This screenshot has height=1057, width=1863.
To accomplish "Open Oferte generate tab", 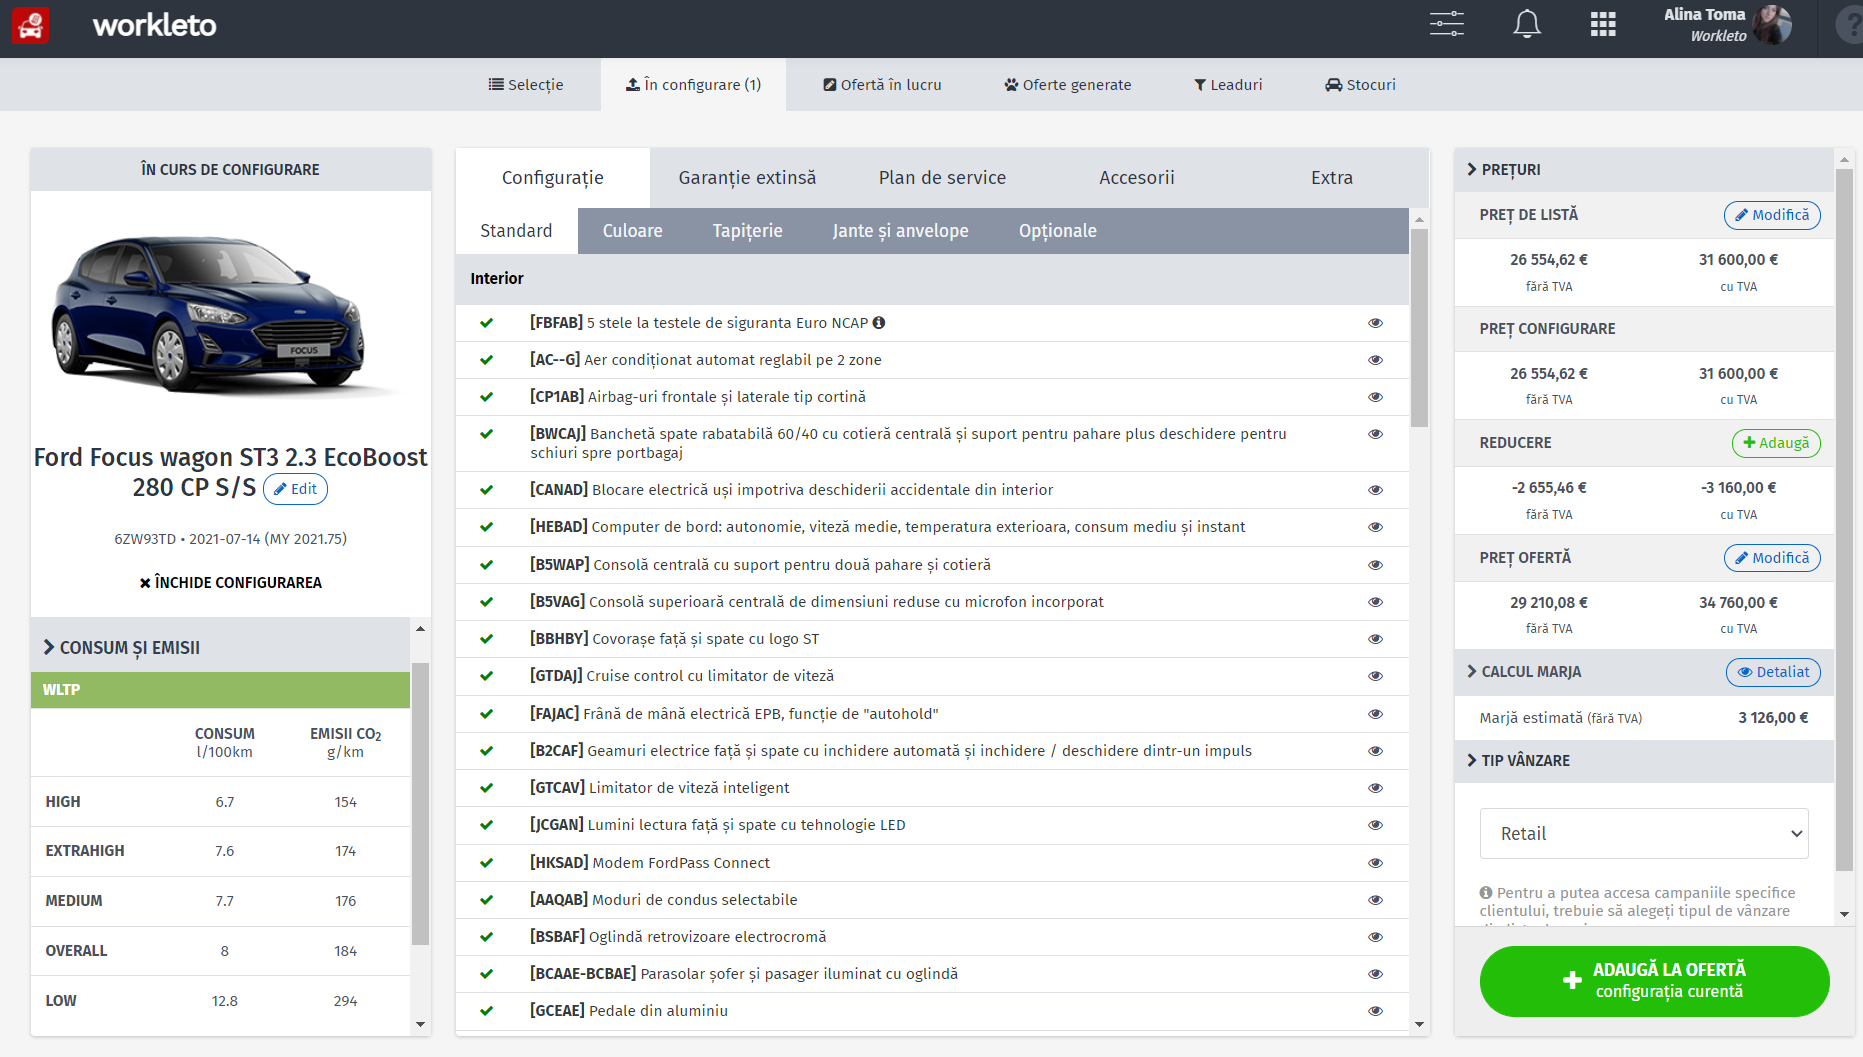I will click(x=1068, y=85).
